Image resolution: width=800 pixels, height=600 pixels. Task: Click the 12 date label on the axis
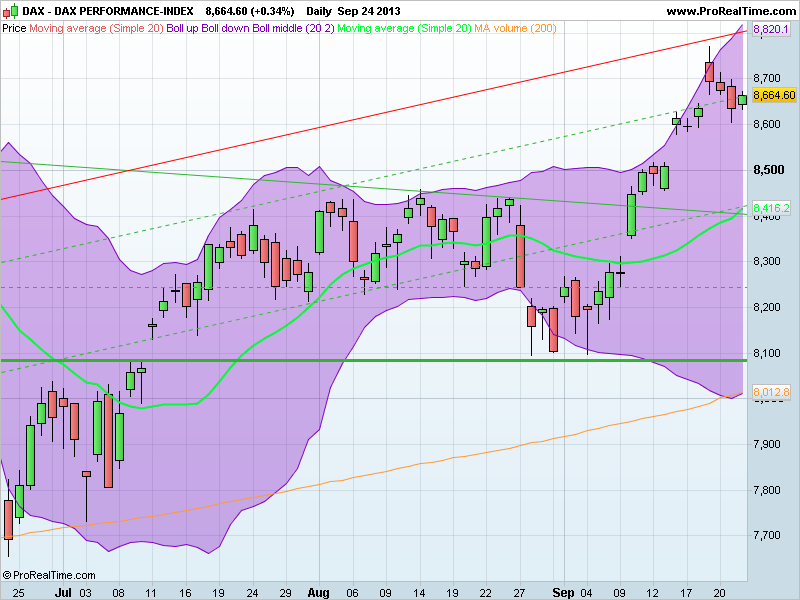(652, 593)
